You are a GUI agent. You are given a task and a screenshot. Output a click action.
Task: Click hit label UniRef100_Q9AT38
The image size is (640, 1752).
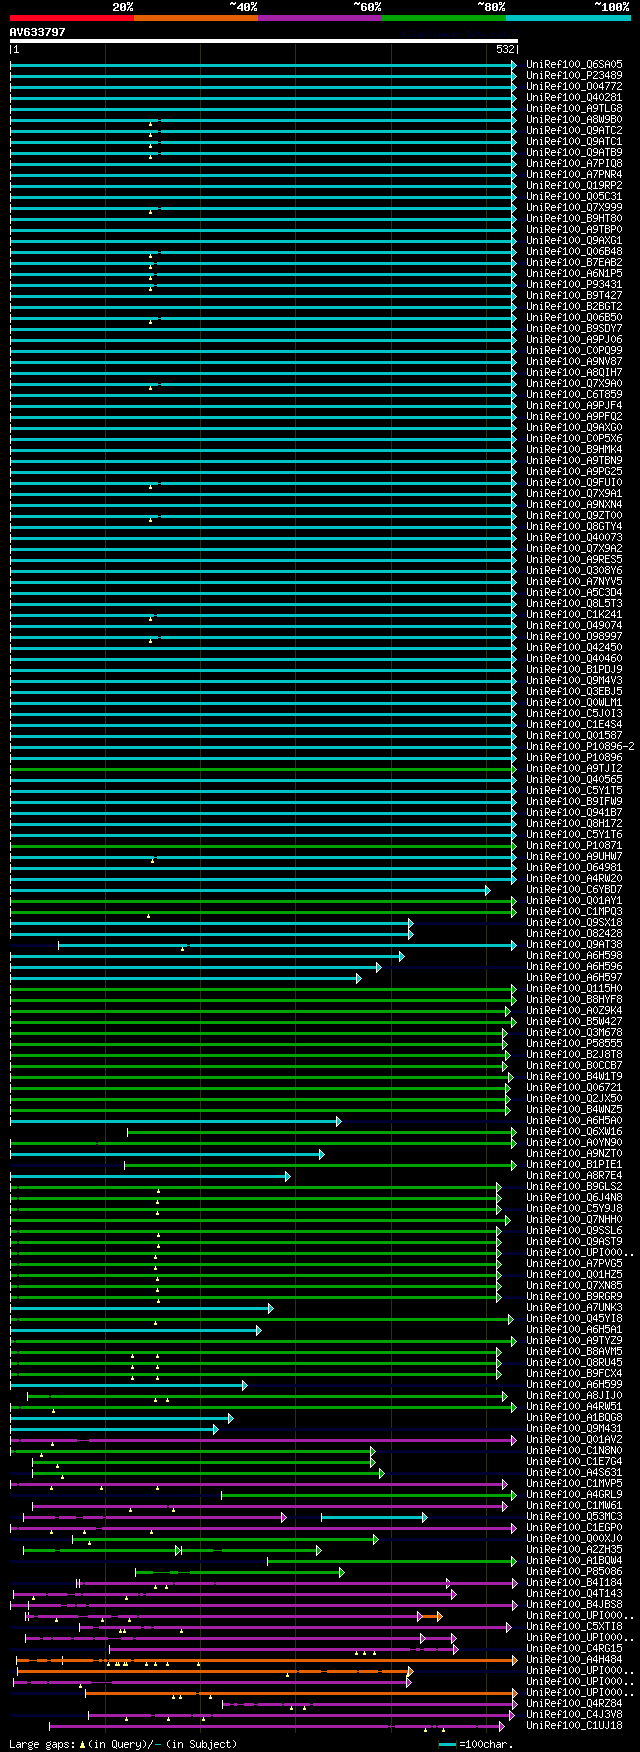tap(574, 944)
